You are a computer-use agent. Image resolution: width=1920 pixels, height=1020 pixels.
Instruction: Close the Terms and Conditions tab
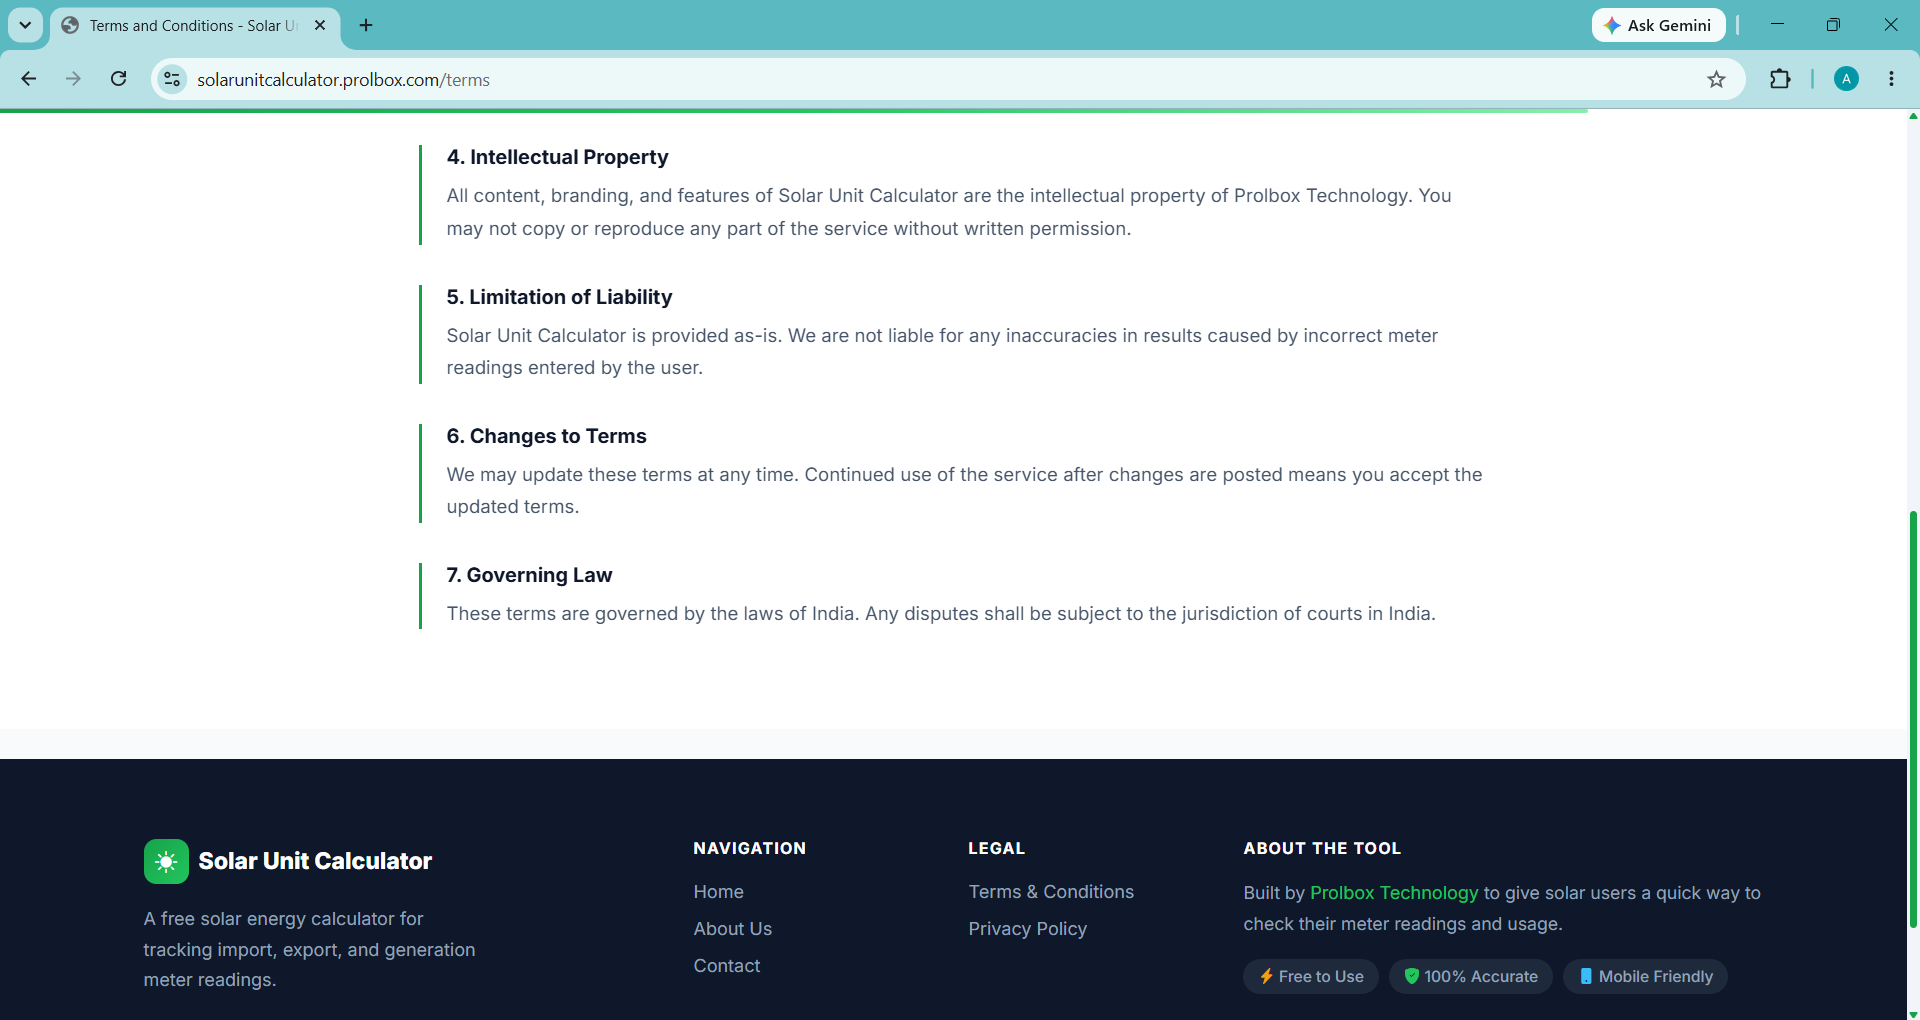320,25
